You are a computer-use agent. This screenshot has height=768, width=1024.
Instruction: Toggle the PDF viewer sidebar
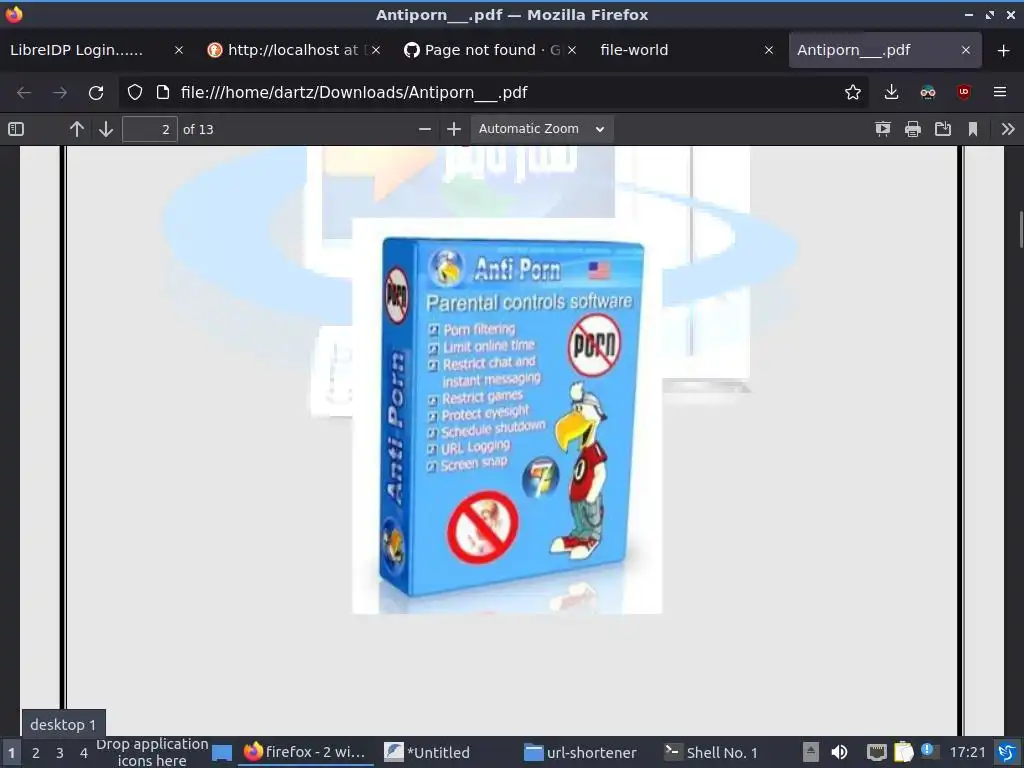(x=16, y=129)
